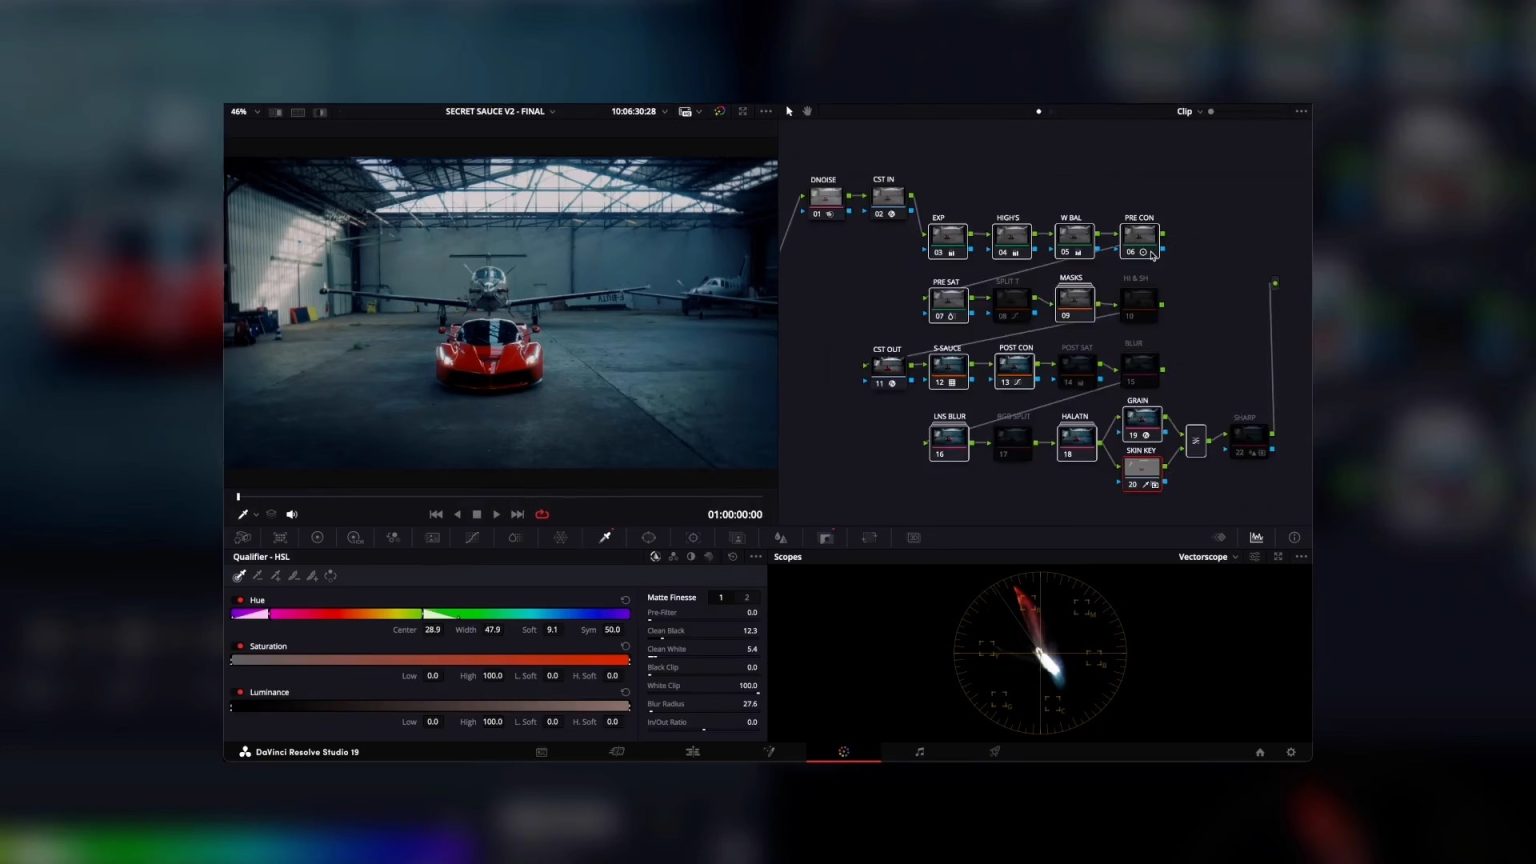Viewport: 1536px width, 864px height.
Task: Adjust the Blur Radius slider
Action: [x=703, y=711]
